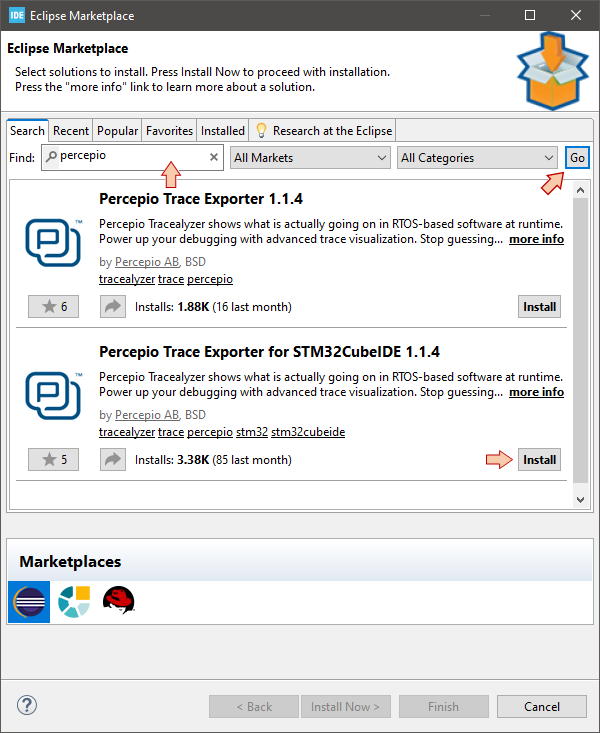Image resolution: width=600 pixels, height=733 pixels.
Task: Select the Eclipse Marketplace catalog icon
Action: [29, 602]
